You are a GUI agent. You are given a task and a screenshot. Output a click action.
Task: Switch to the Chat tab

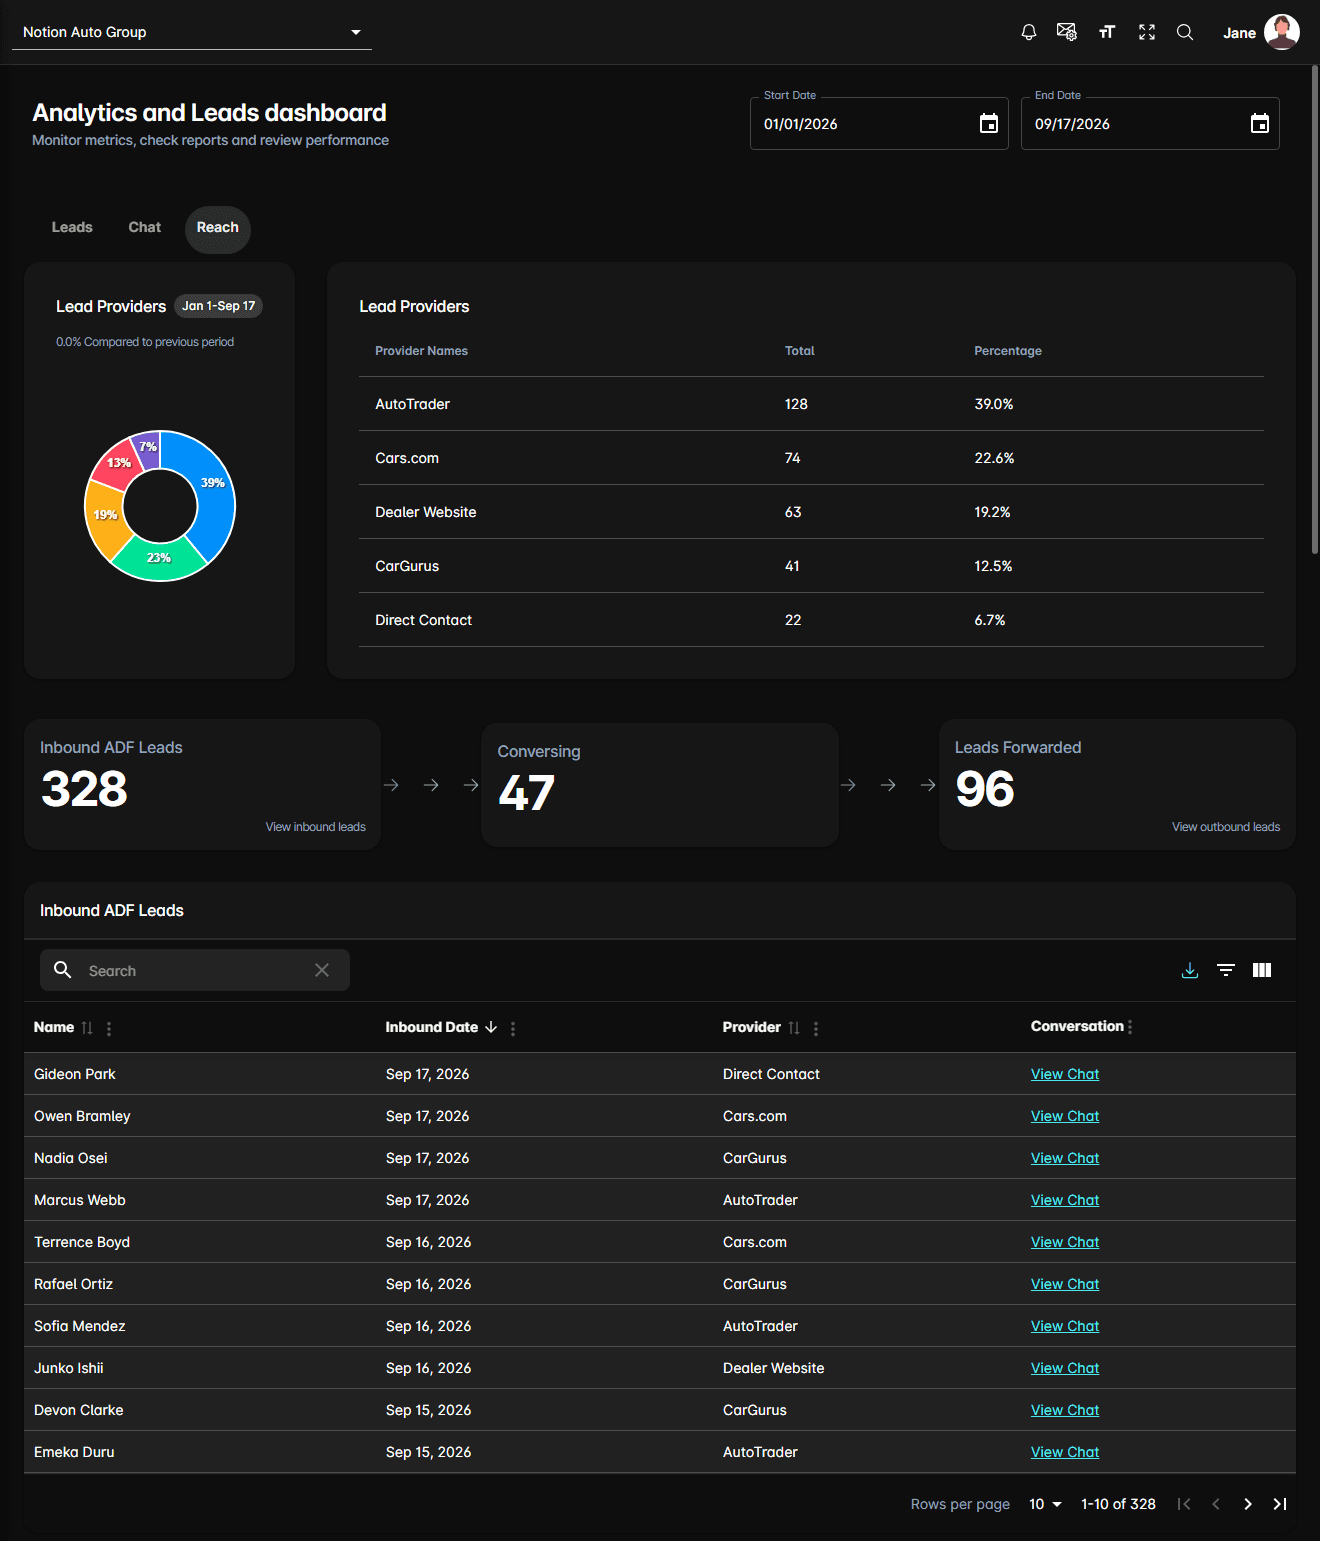(145, 227)
